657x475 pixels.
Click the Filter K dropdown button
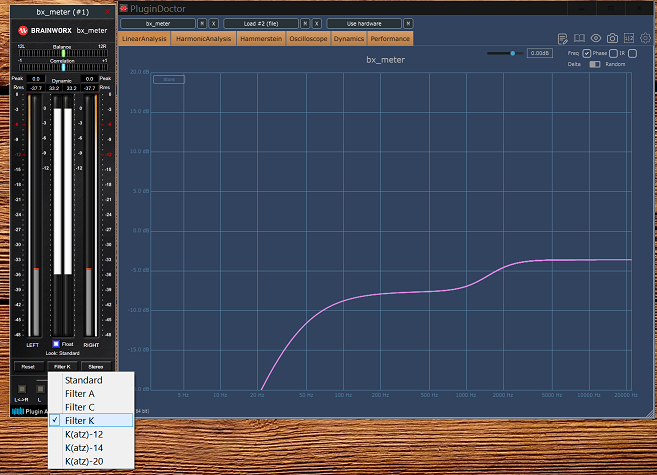pyautogui.click(x=62, y=367)
